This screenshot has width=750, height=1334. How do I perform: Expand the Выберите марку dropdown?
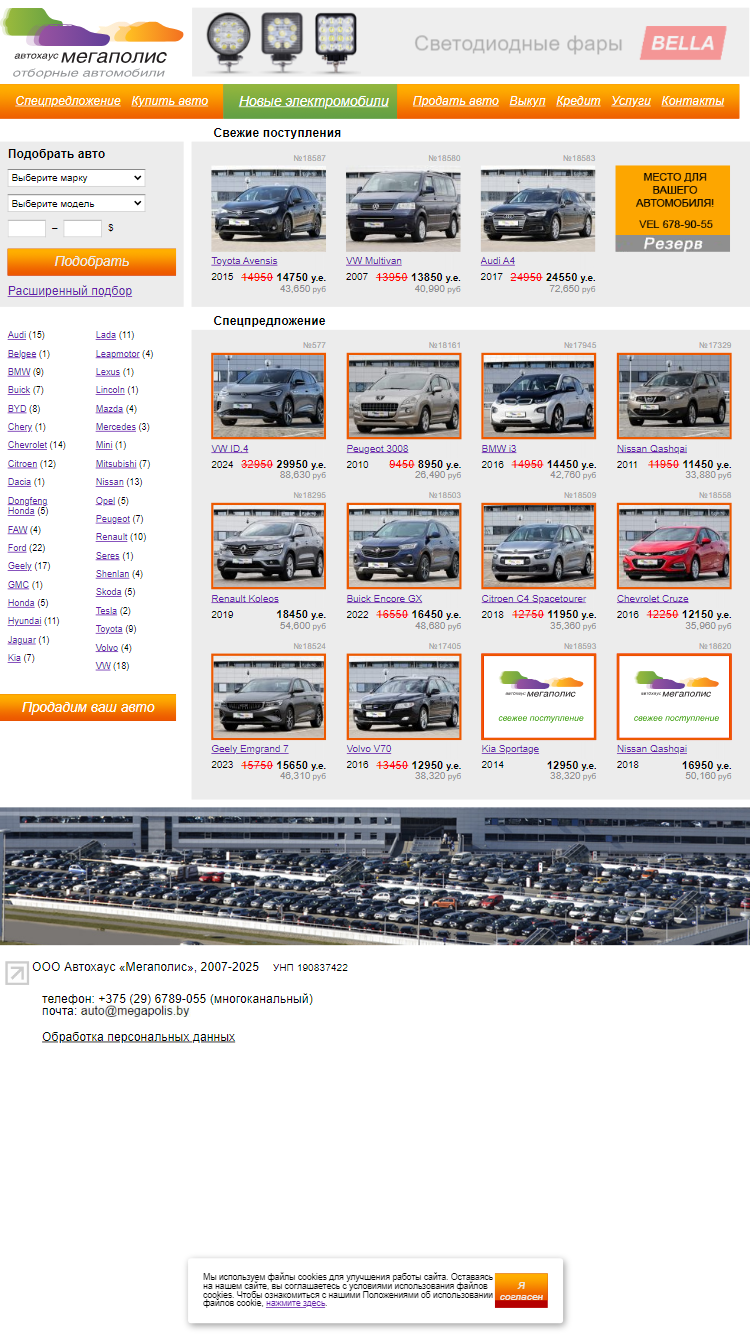click(x=76, y=178)
